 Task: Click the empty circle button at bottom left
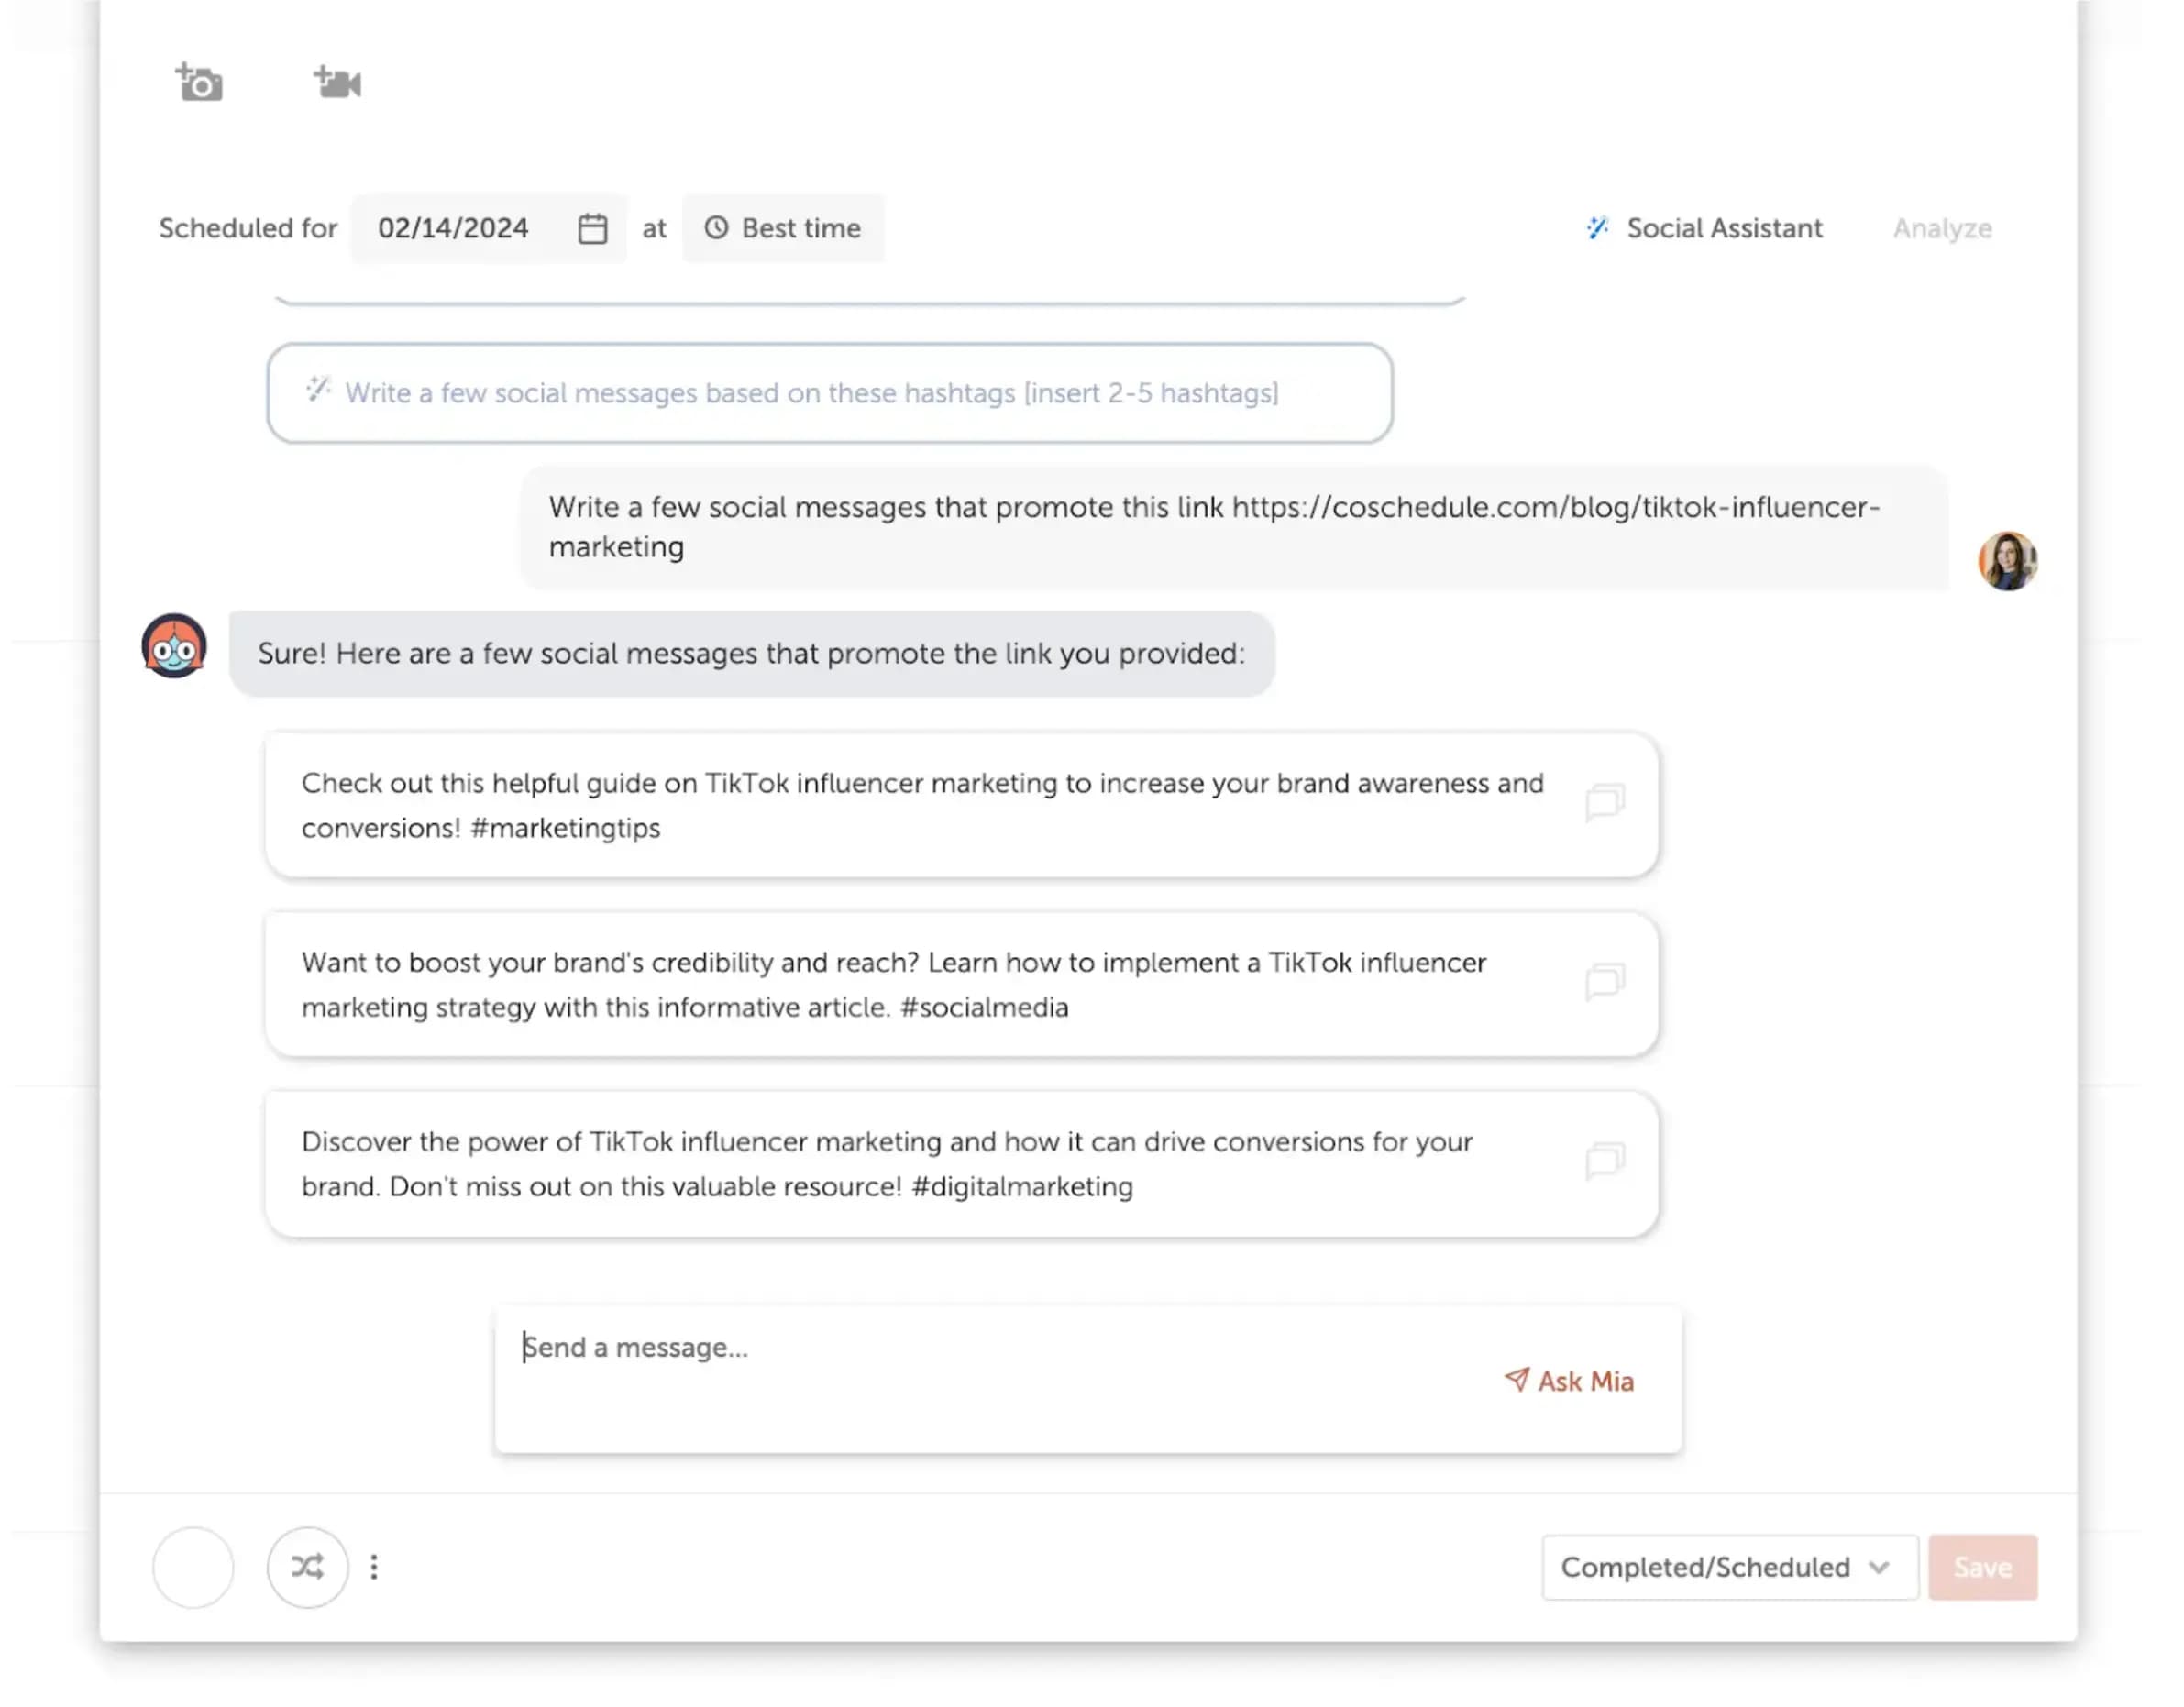tap(193, 1567)
